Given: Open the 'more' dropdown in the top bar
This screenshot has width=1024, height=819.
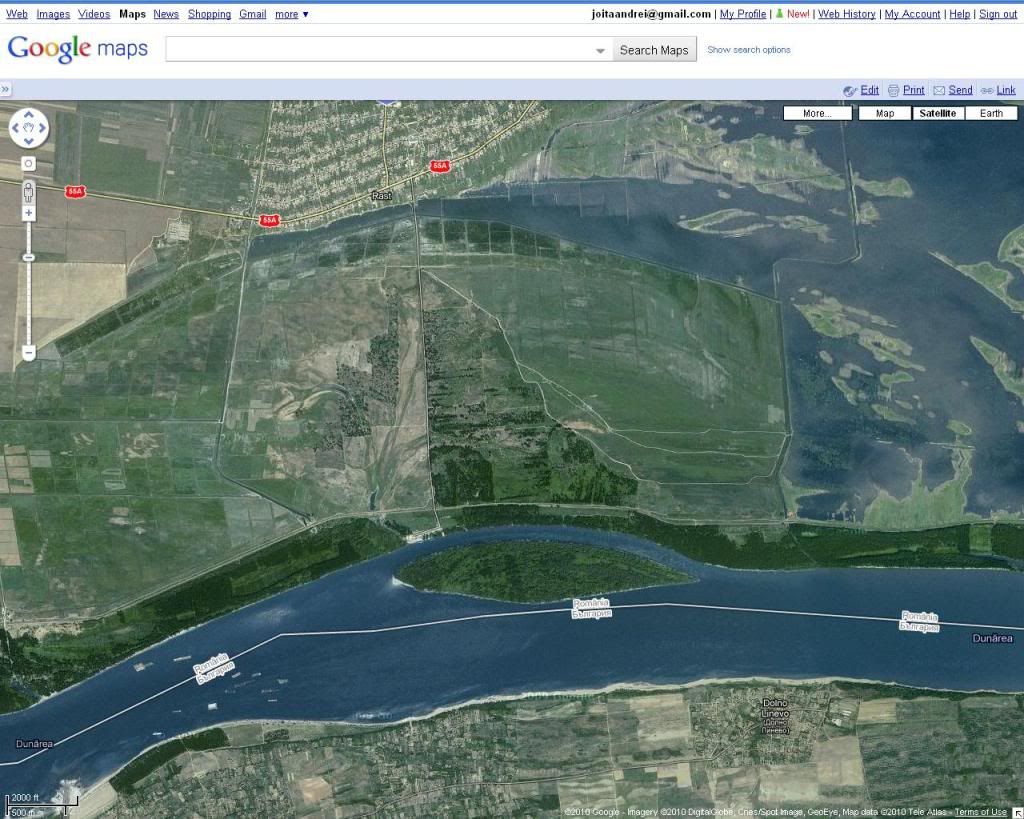Looking at the screenshot, I should click(291, 14).
